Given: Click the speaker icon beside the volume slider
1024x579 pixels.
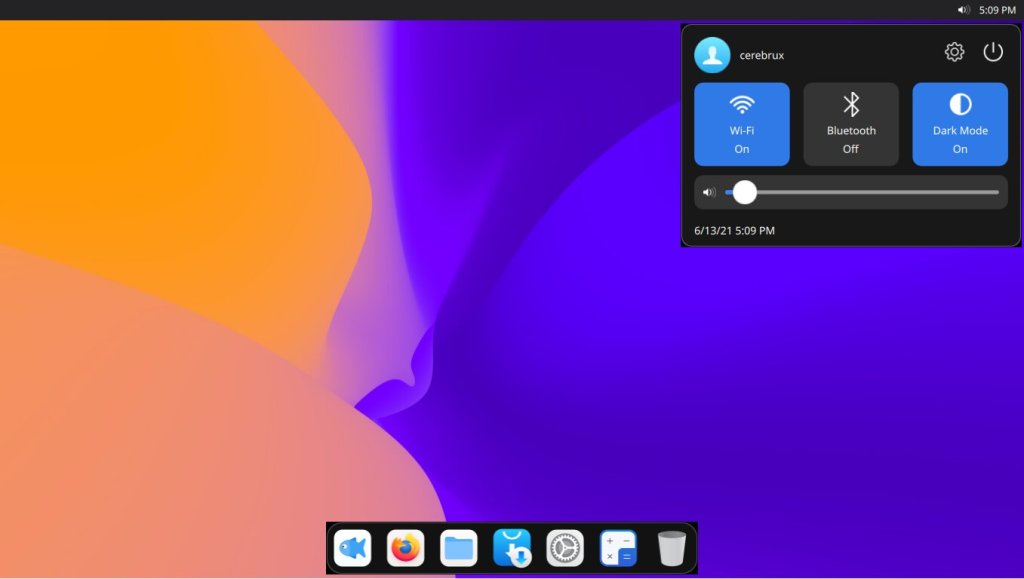Looking at the screenshot, I should tap(709, 192).
